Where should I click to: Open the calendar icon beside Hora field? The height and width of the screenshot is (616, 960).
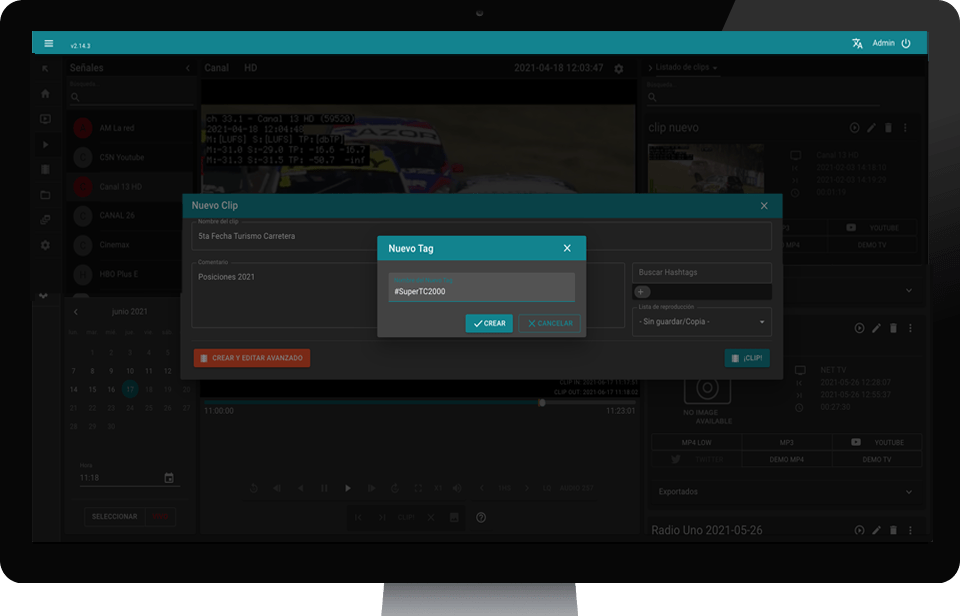click(x=169, y=478)
